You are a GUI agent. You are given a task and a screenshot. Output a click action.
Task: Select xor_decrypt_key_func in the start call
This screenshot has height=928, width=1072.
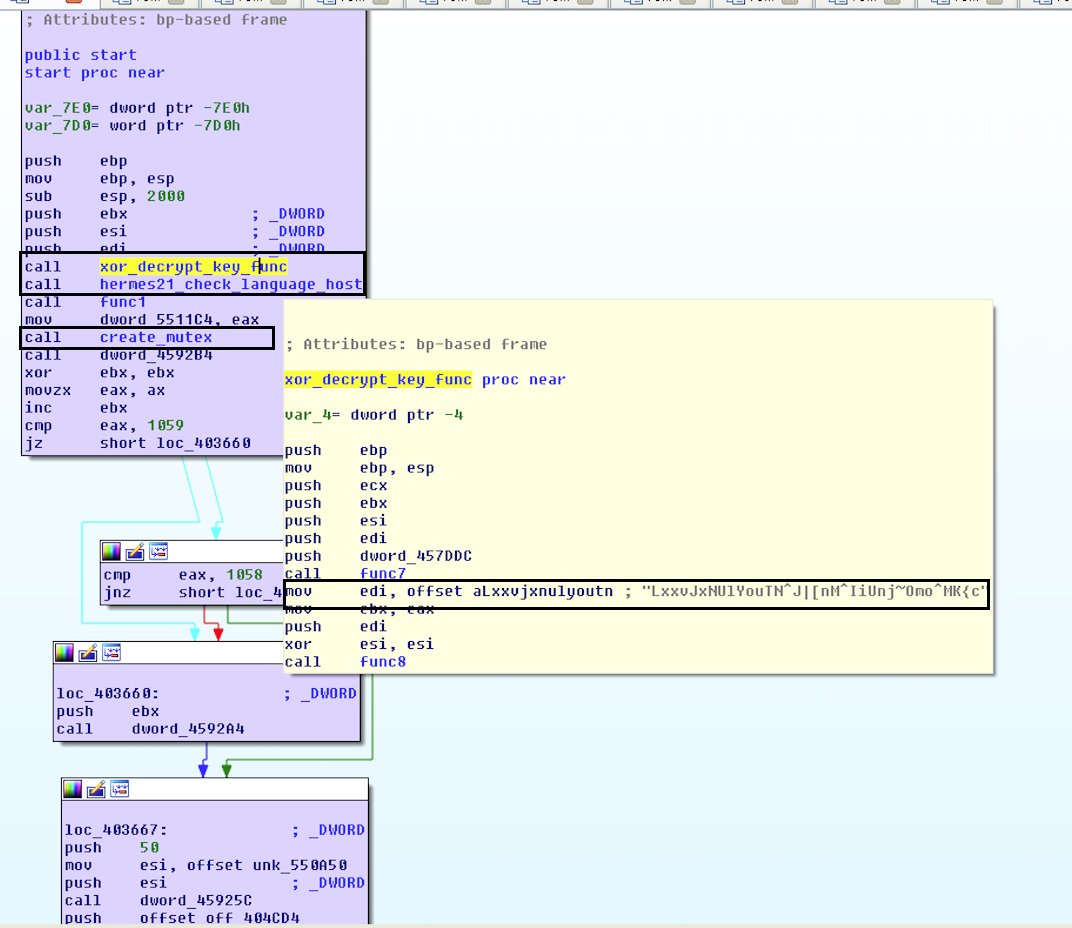click(193, 267)
